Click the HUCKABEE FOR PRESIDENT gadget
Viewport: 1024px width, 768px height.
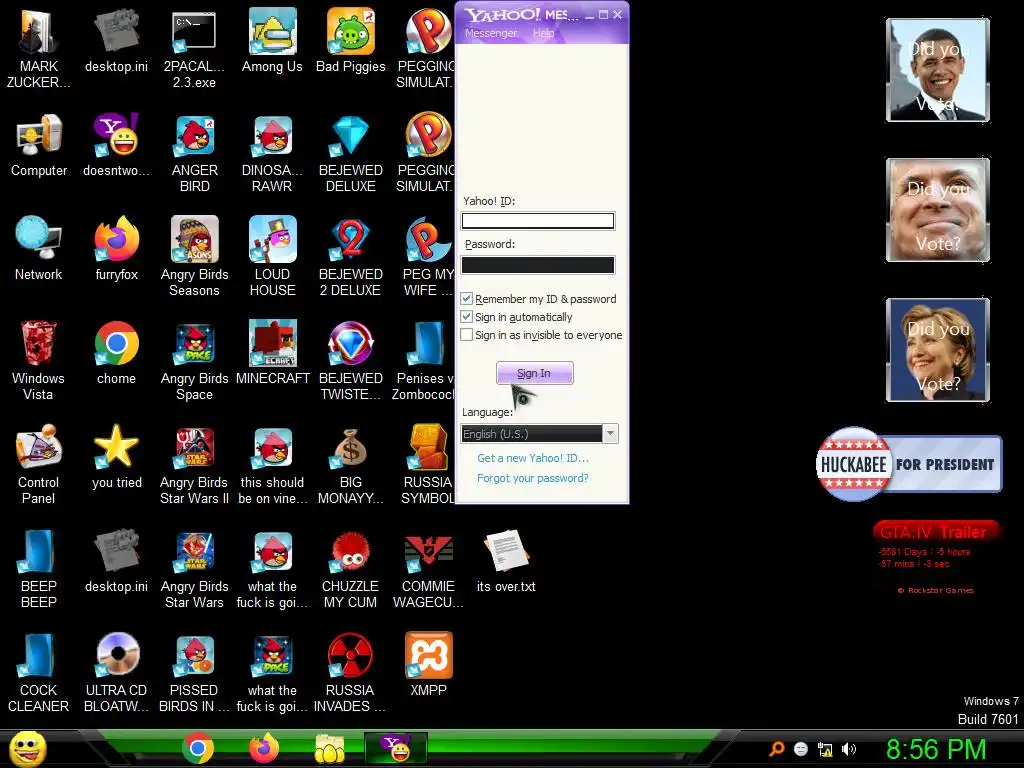908,464
